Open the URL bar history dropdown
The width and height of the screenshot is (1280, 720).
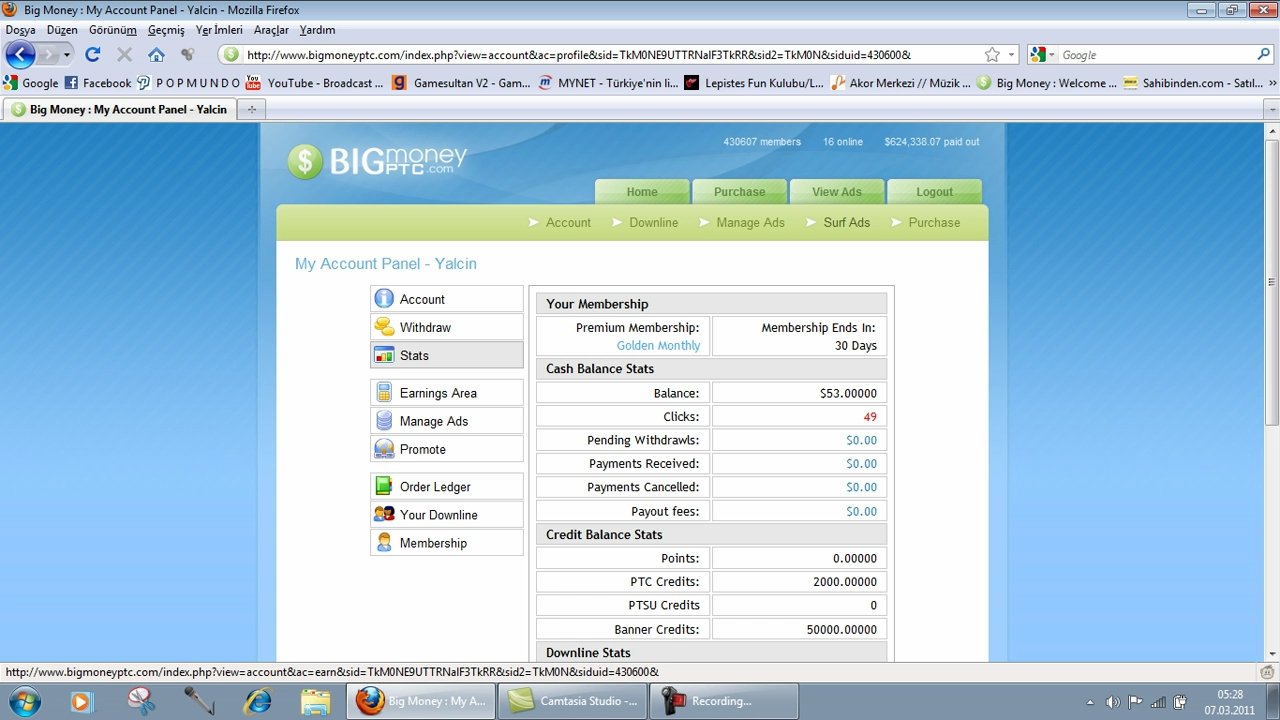(1011, 55)
